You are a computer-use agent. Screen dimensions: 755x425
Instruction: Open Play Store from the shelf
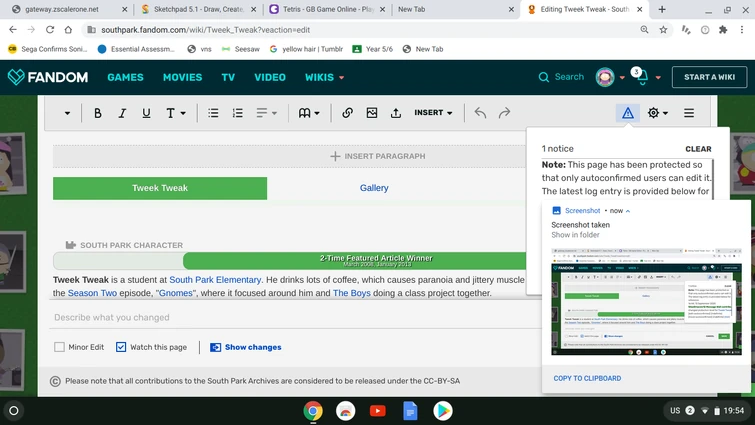[443, 411]
